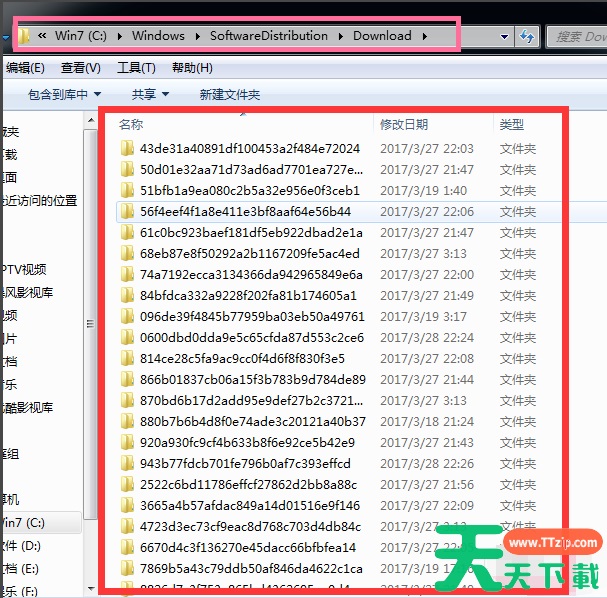Click folder icon of 51bfb1a9ea080c2b5a32e956e0f3ceb1

click(127, 190)
